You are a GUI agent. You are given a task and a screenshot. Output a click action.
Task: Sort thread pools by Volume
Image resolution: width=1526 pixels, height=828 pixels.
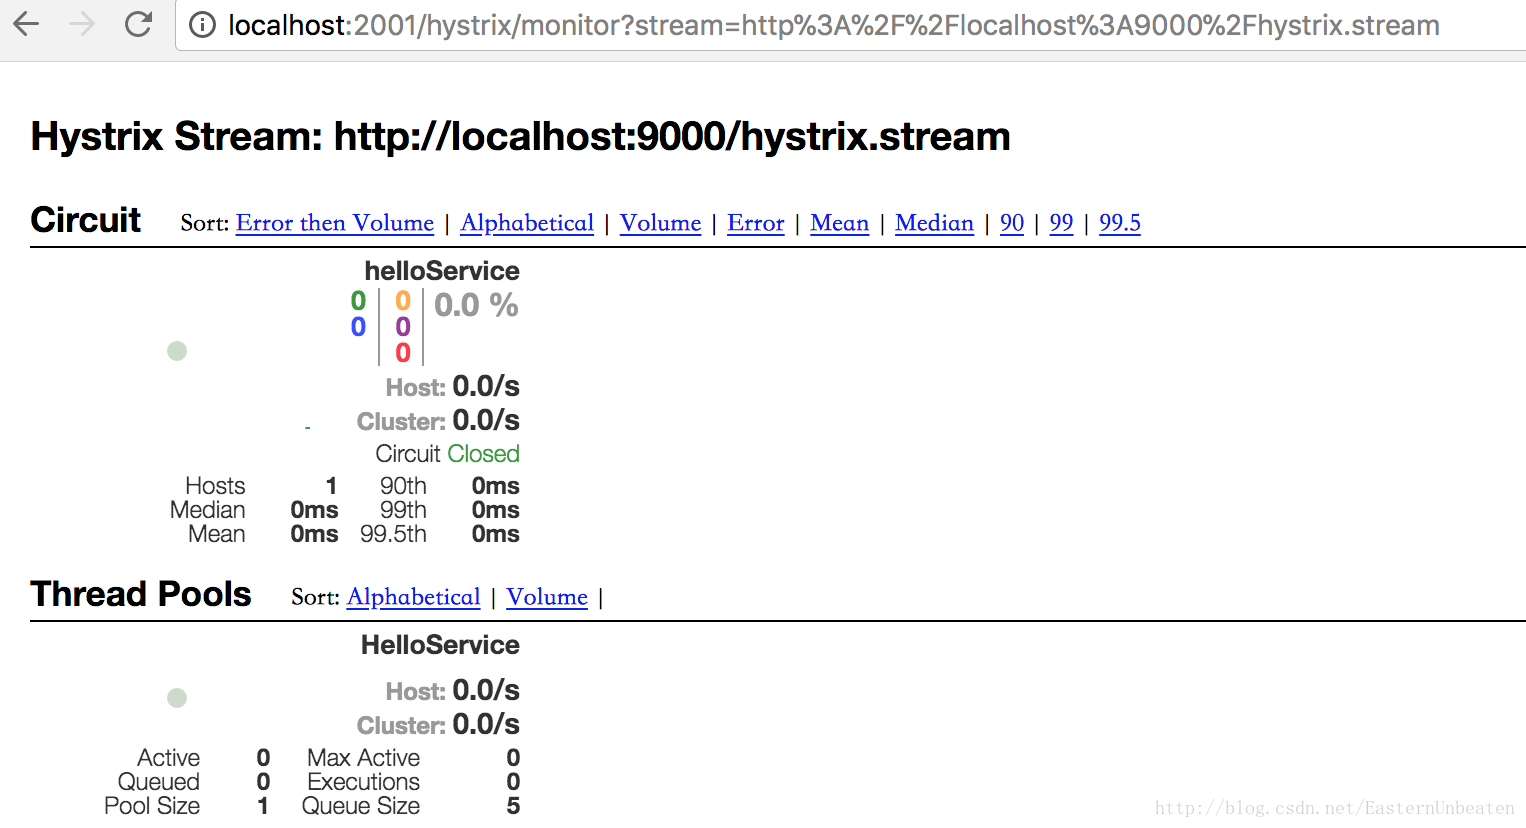coord(547,597)
